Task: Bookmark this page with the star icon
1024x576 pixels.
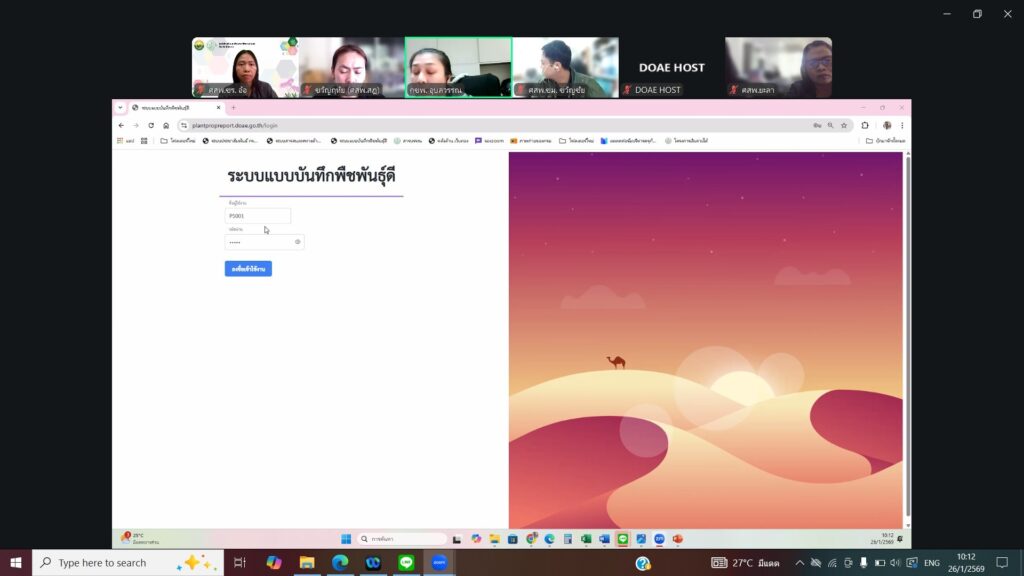Action: pyautogui.click(x=844, y=126)
